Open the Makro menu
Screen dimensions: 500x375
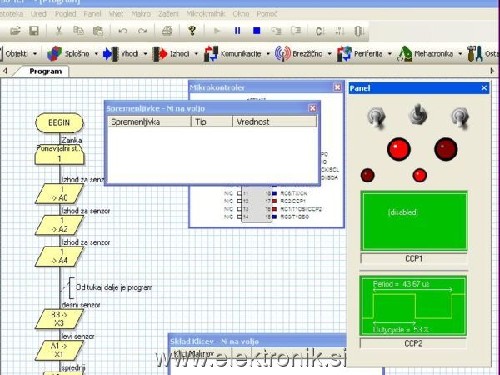coord(141,14)
